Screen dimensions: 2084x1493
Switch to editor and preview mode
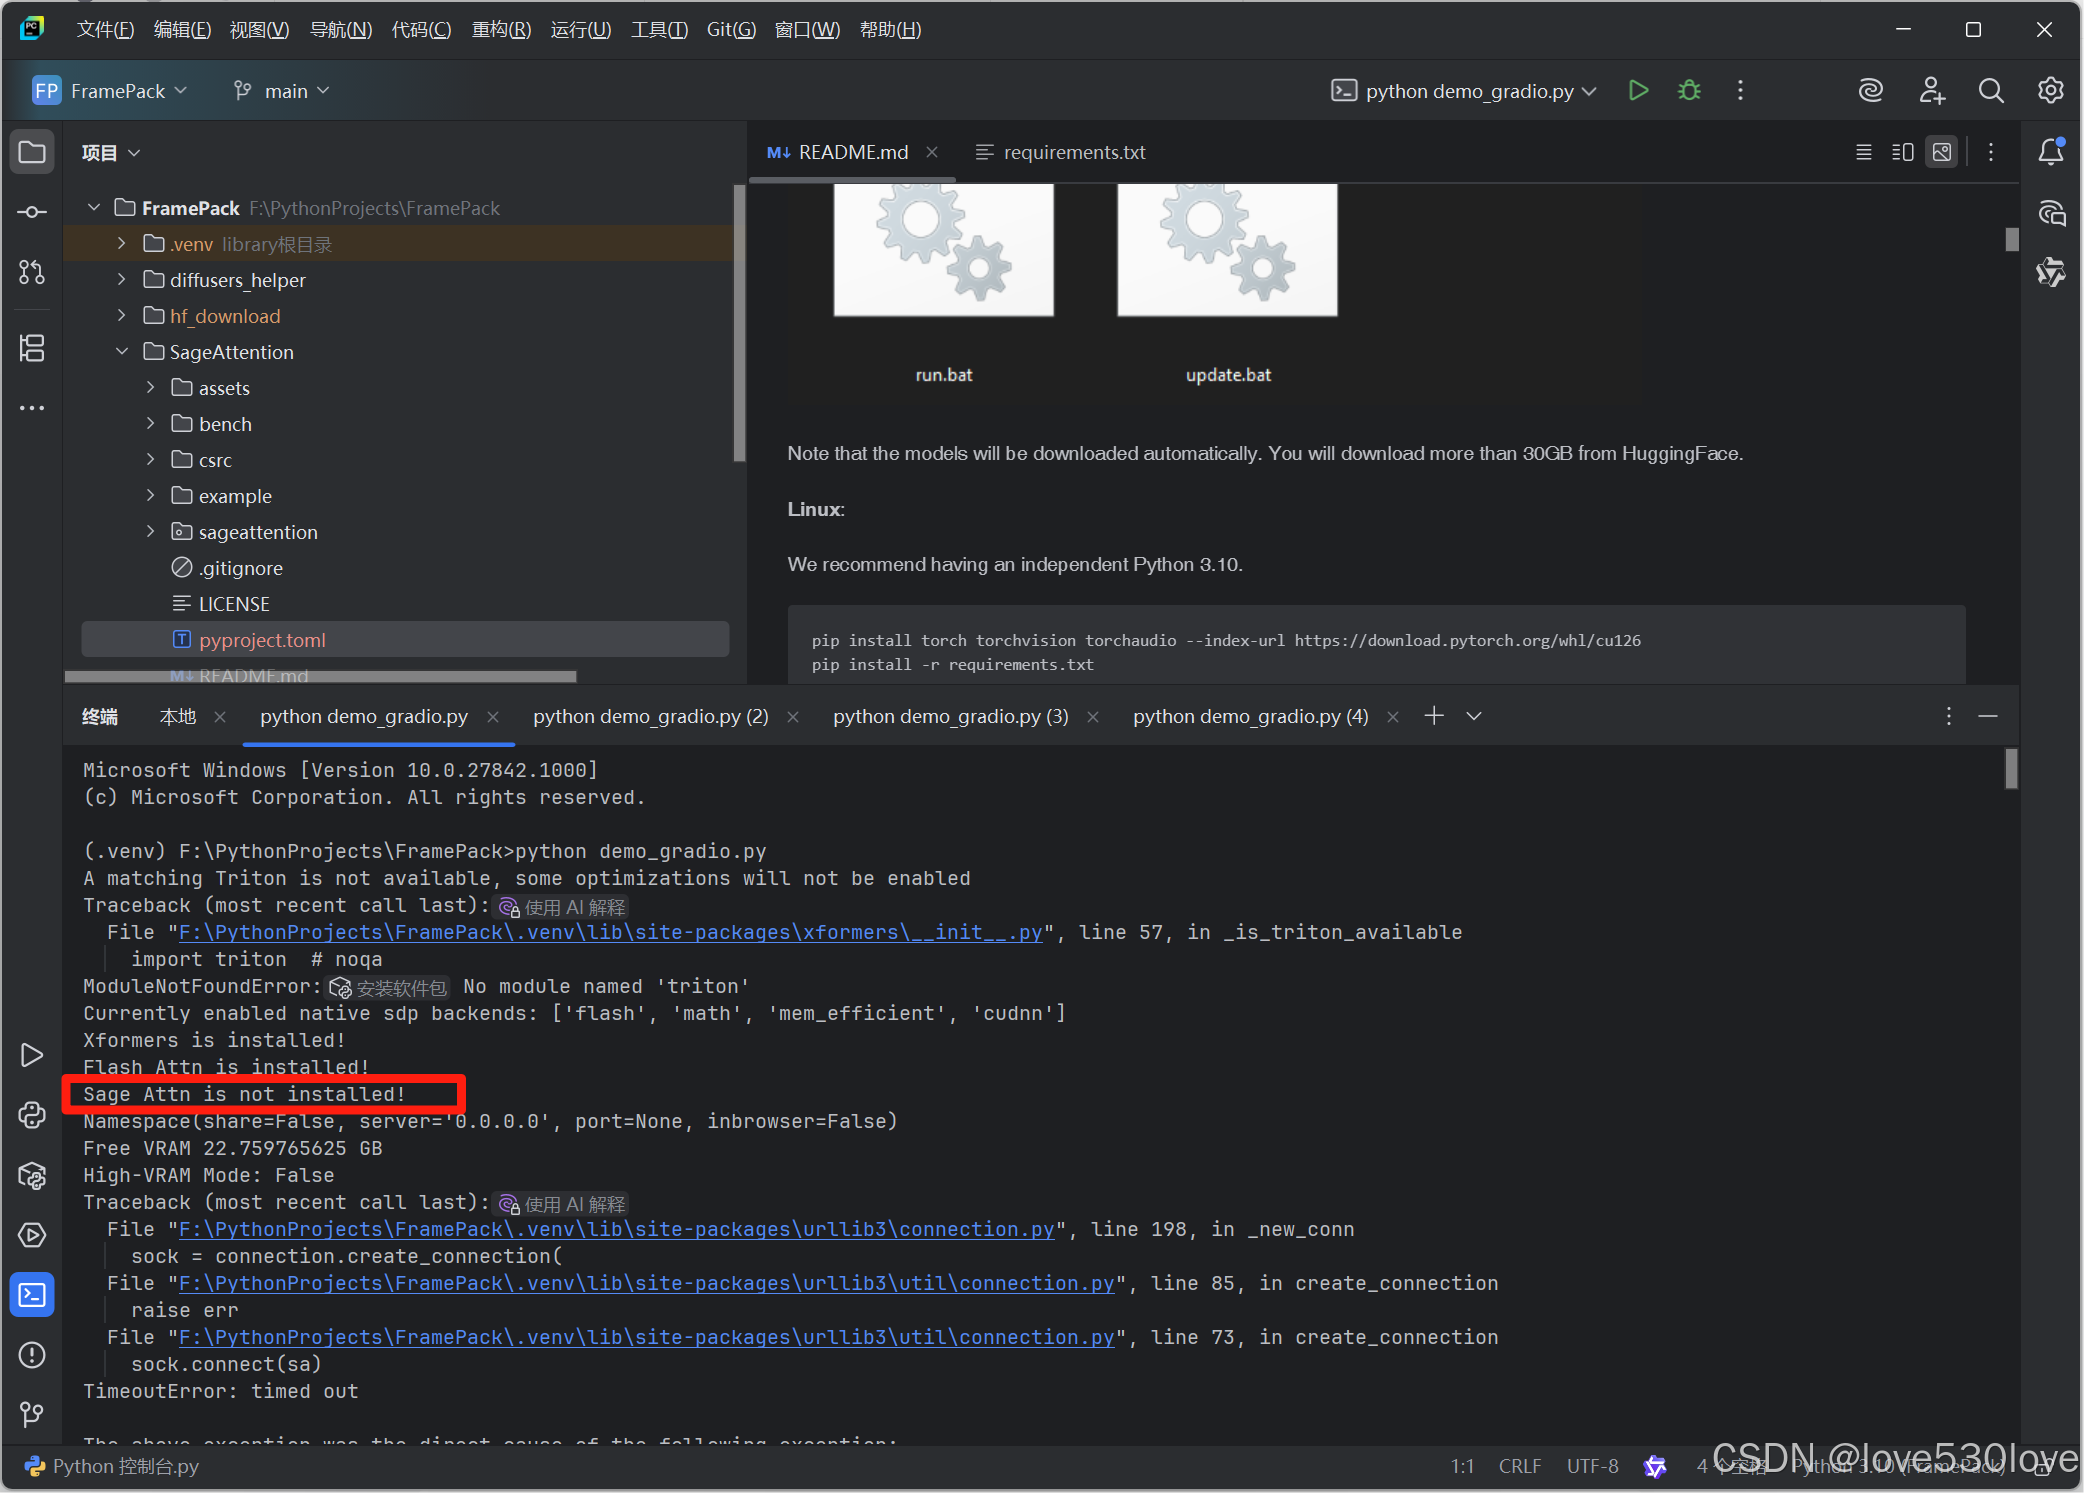(x=1902, y=152)
